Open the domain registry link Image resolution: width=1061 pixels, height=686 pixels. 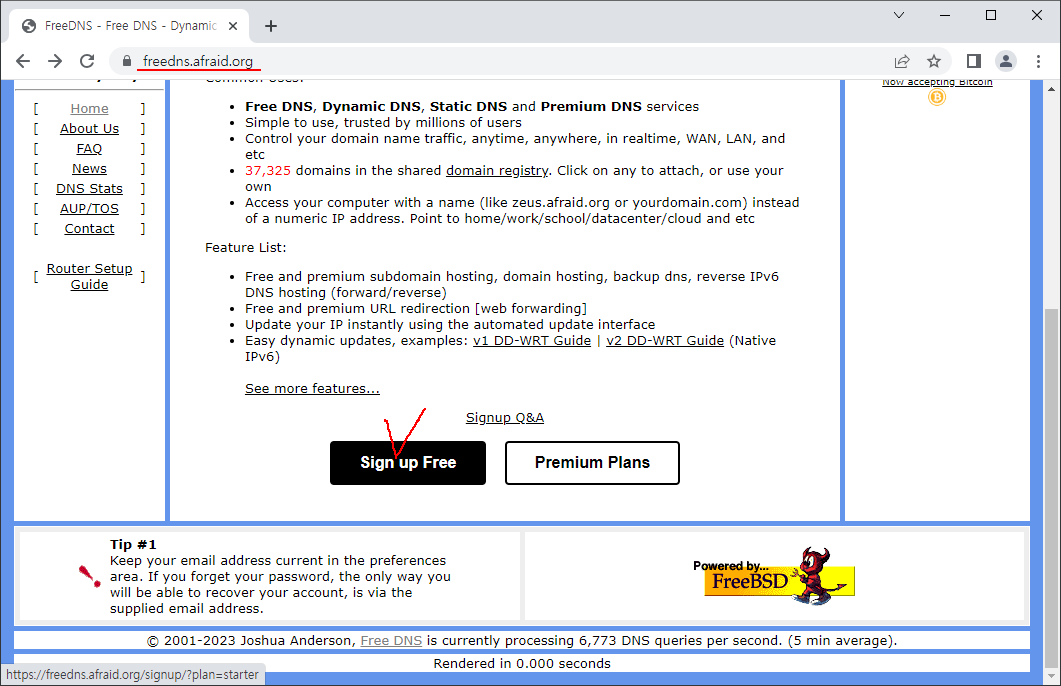(497, 170)
